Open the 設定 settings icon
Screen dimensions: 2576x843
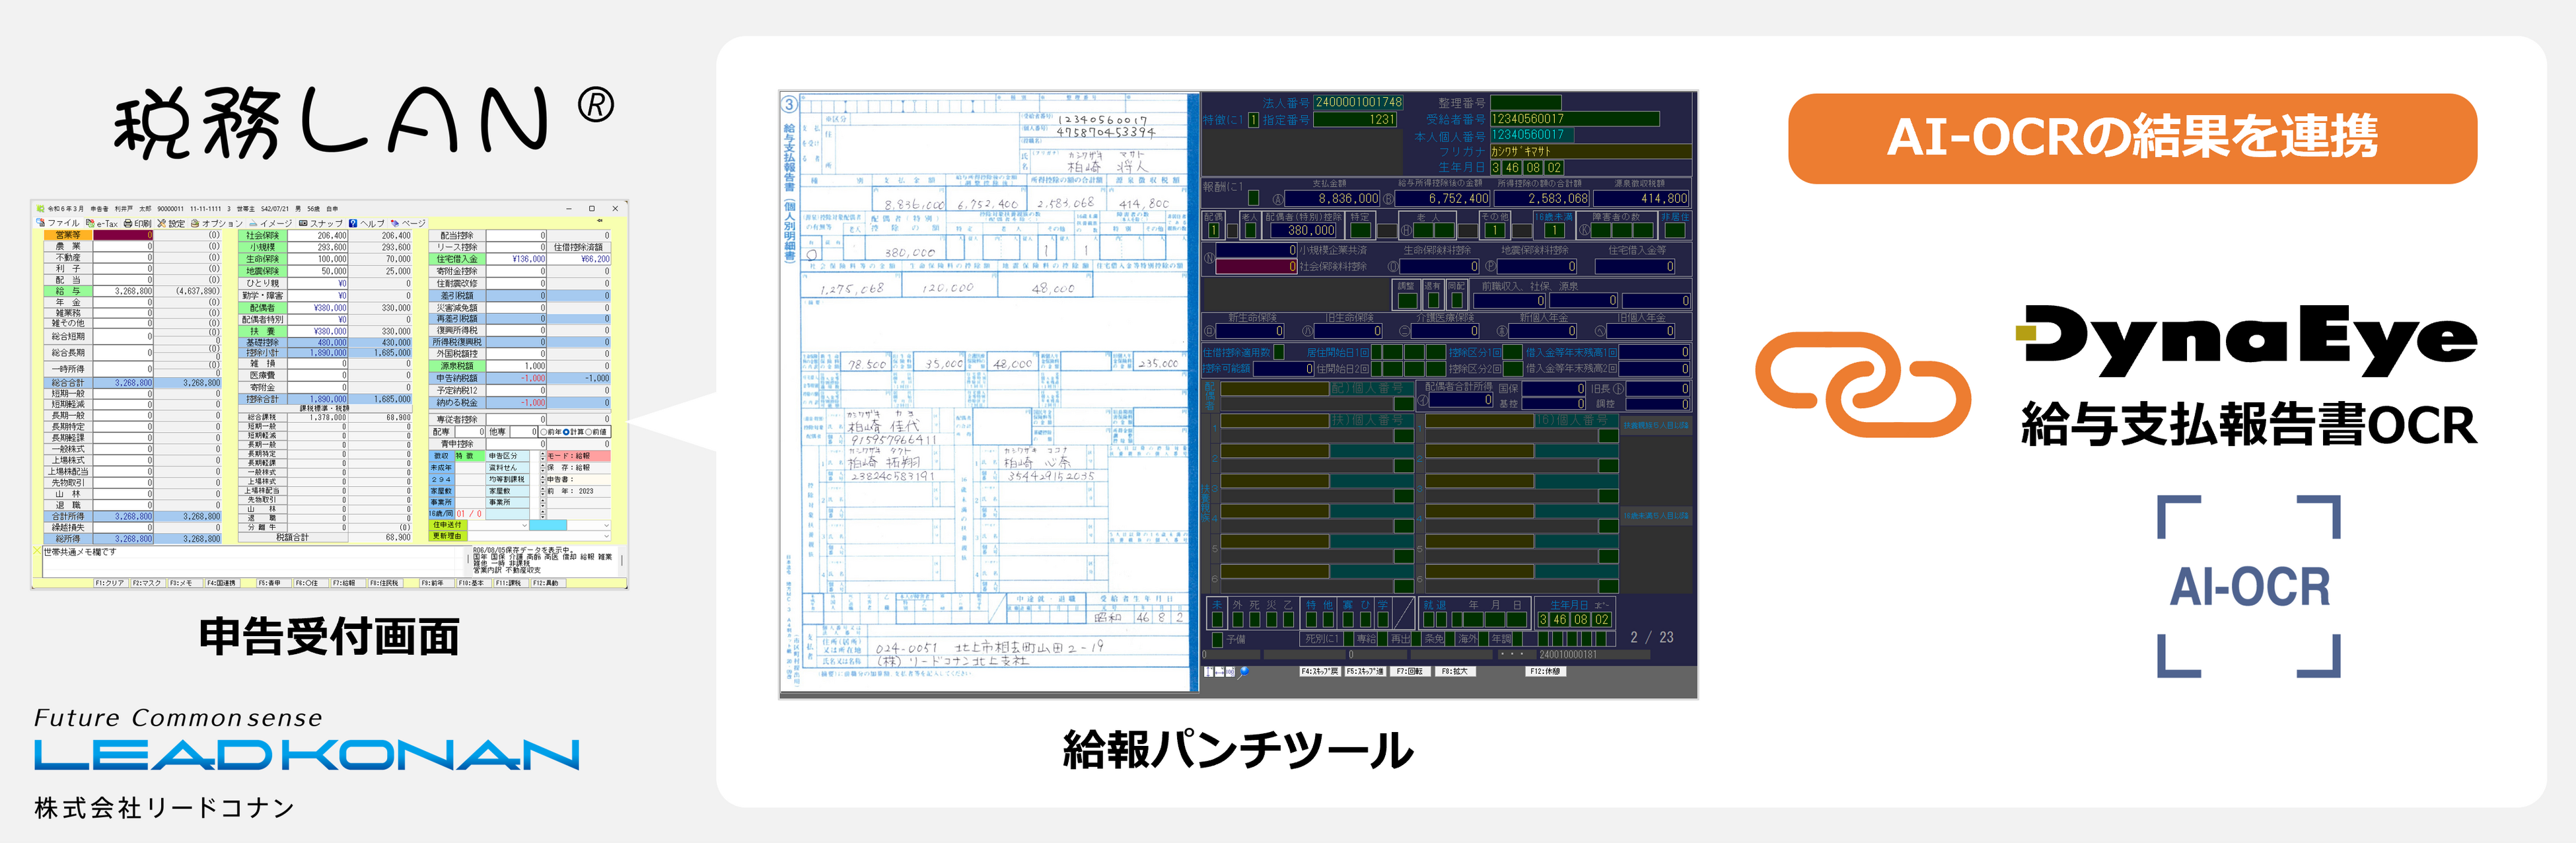pyautogui.click(x=172, y=224)
